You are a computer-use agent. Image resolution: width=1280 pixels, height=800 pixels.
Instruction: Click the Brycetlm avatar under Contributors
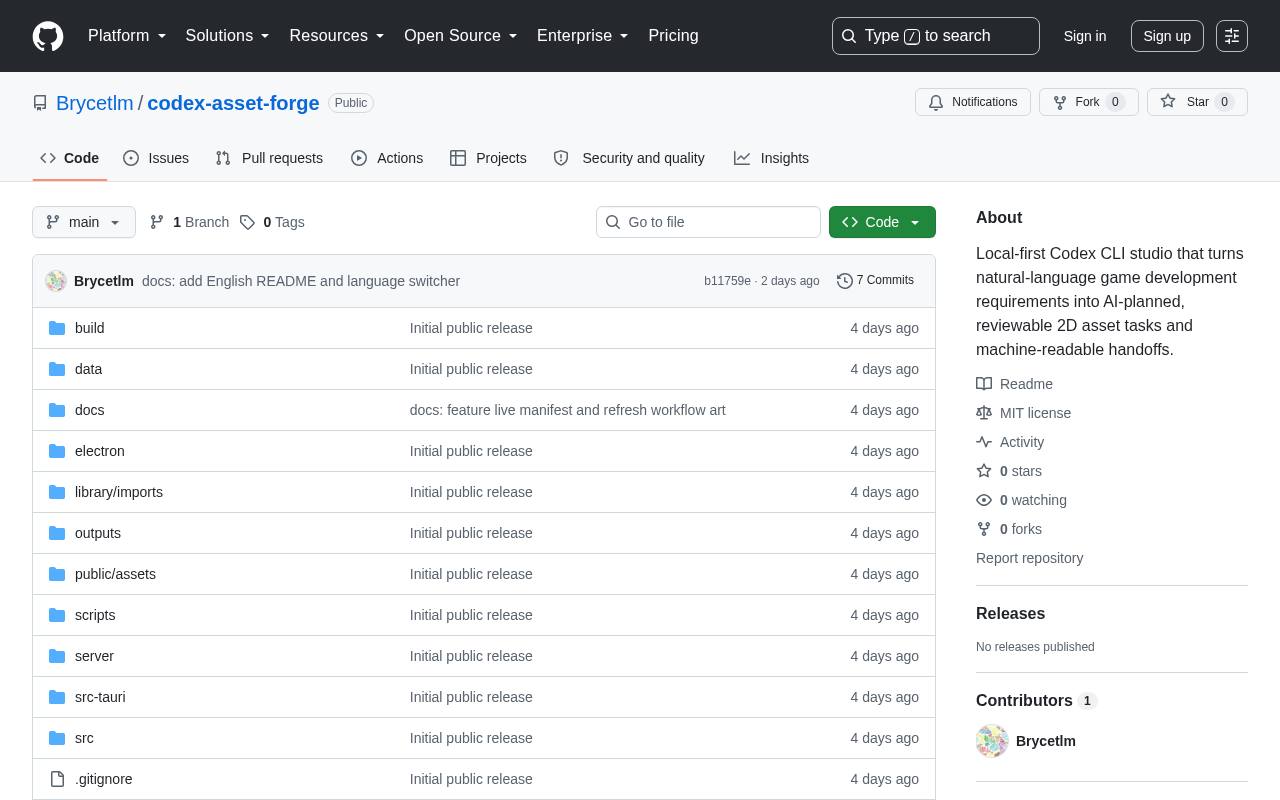[x=992, y=741]
